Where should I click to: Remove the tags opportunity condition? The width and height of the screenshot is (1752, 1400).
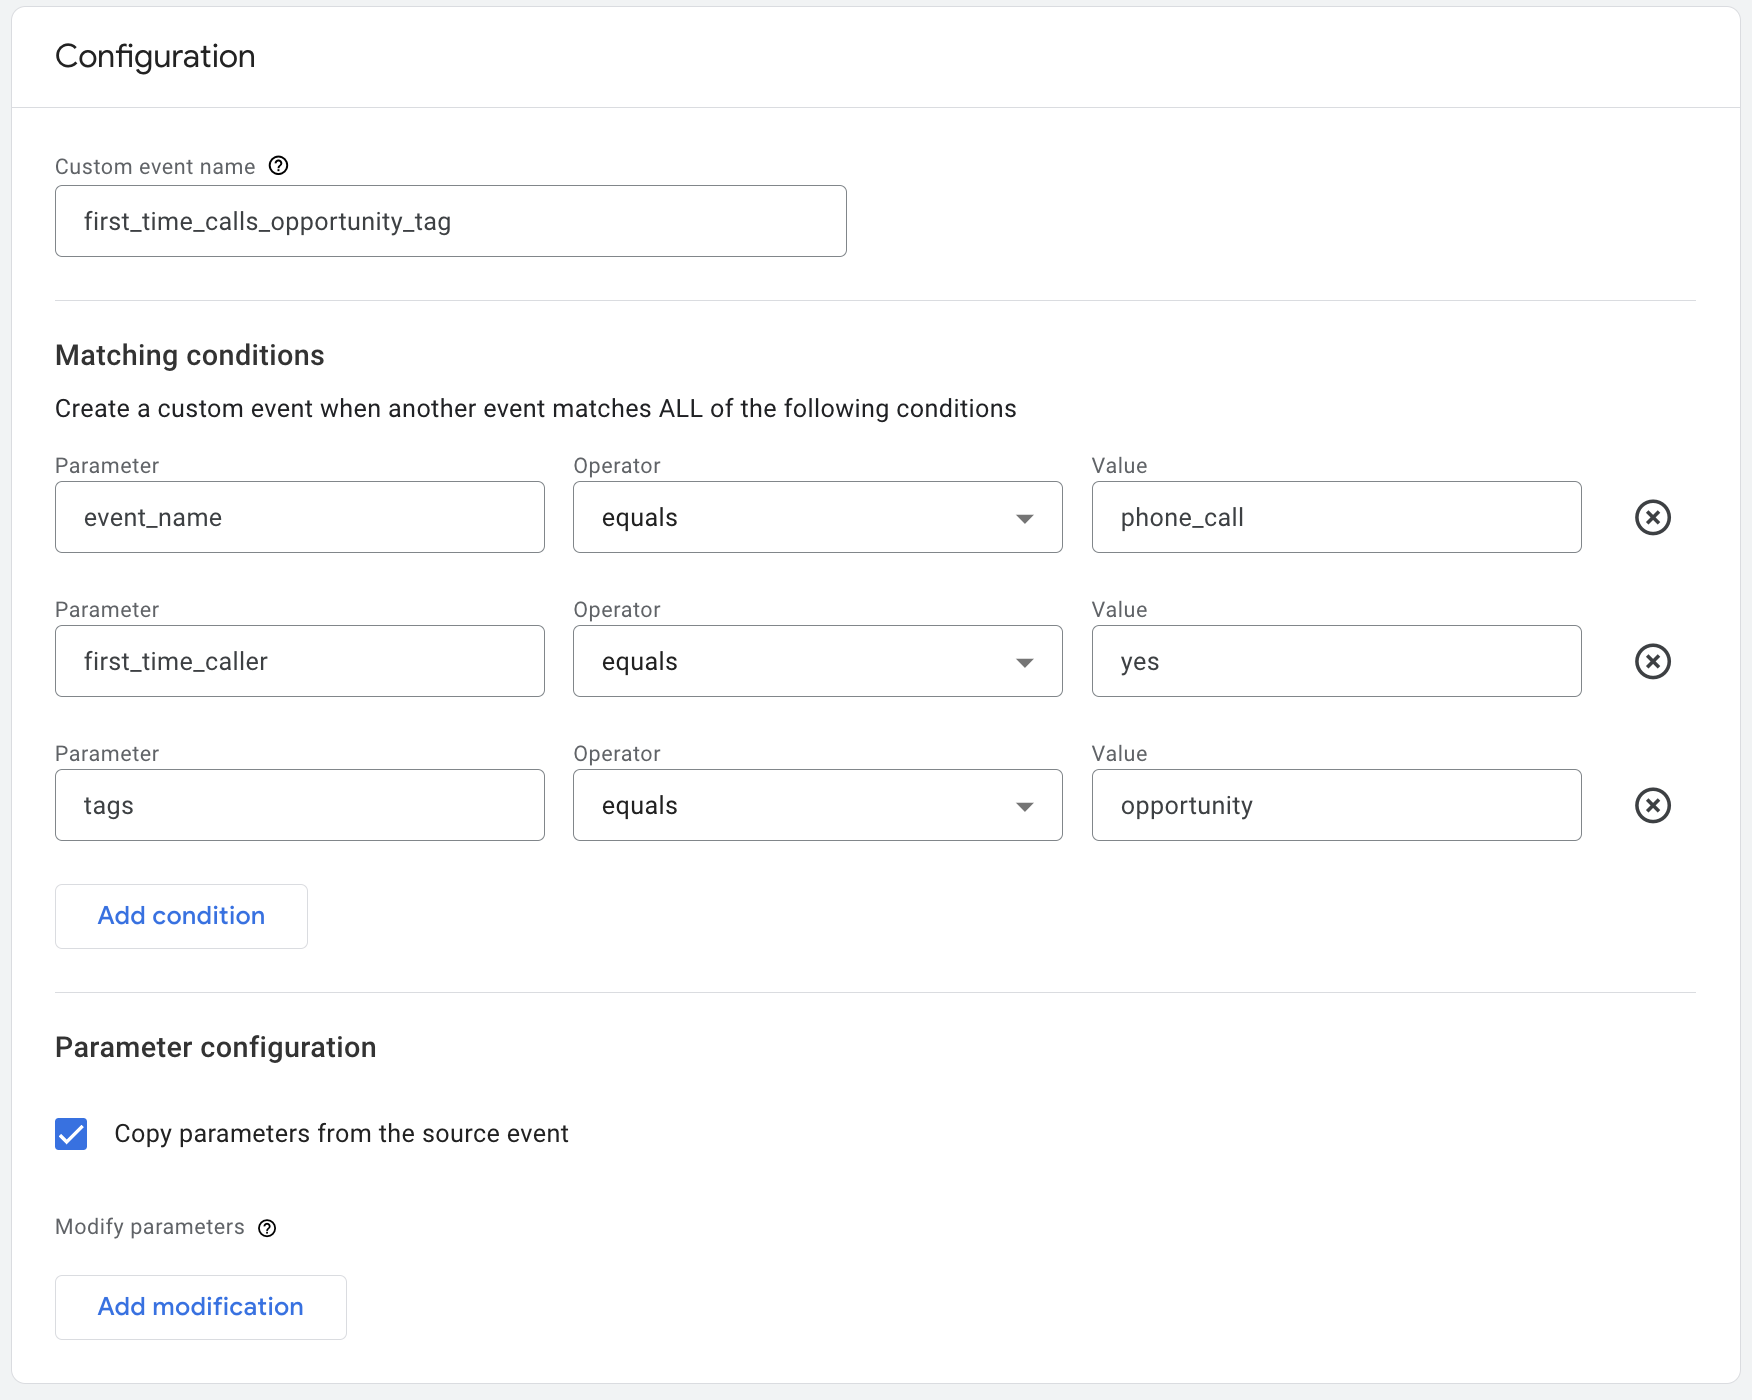1652,805
